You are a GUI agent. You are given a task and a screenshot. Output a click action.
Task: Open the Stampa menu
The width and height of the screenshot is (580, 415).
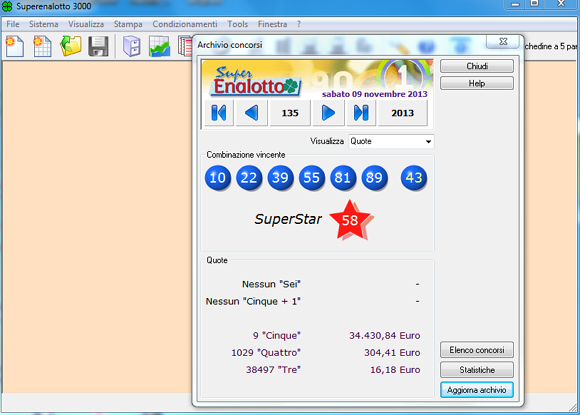tap(128, 24)
